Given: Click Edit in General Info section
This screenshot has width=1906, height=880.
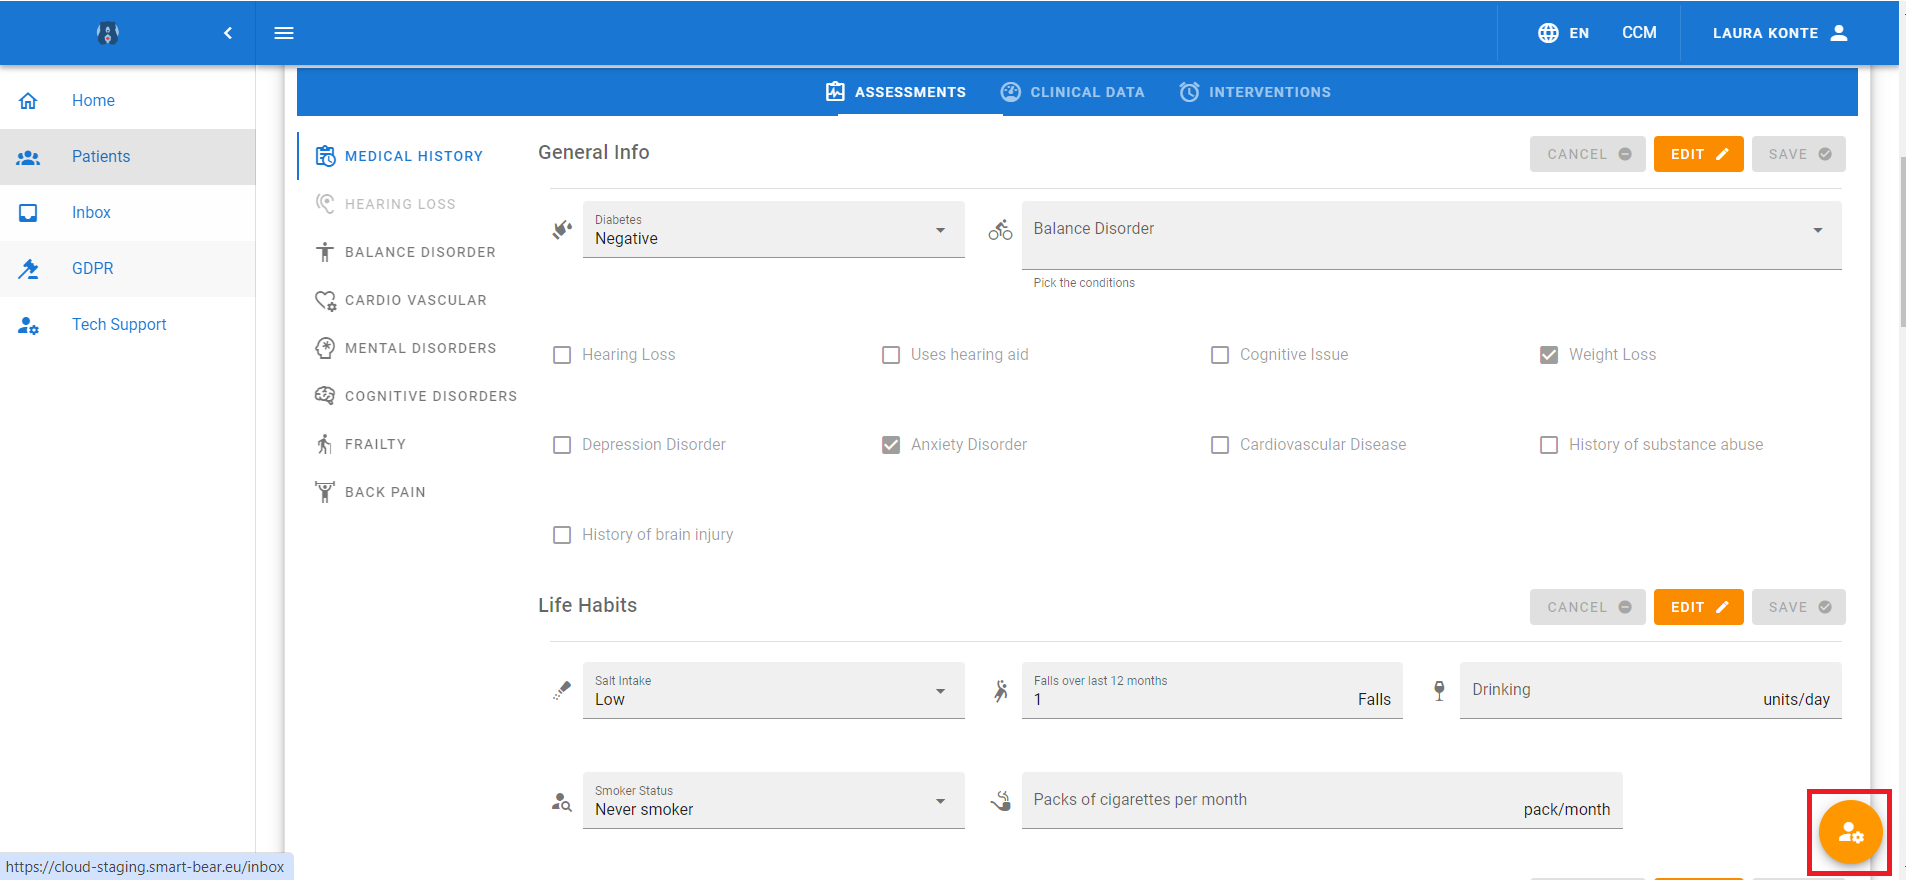Looking at the screenshot, I should [1698, 154].
